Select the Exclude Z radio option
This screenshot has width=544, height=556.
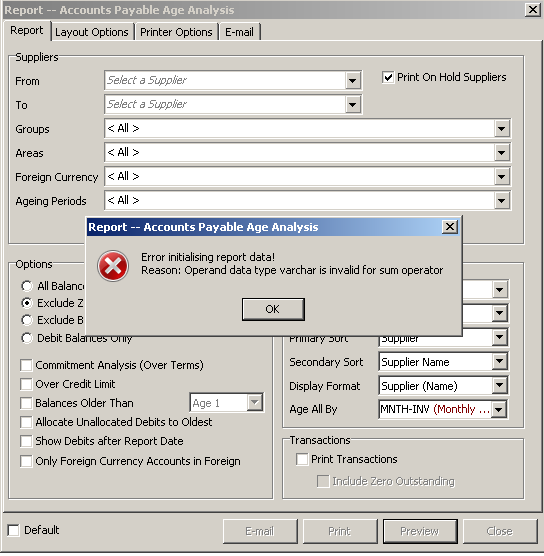click(27, 303)
